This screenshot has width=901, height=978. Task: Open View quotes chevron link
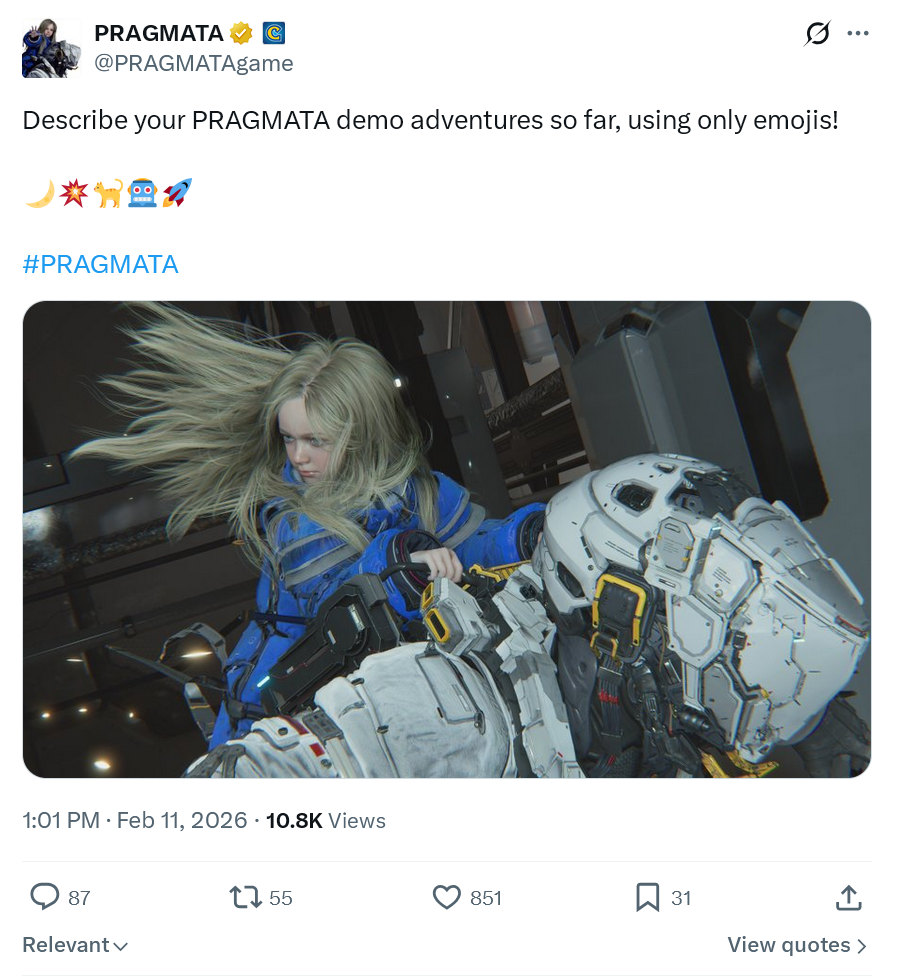coord(797,945)
